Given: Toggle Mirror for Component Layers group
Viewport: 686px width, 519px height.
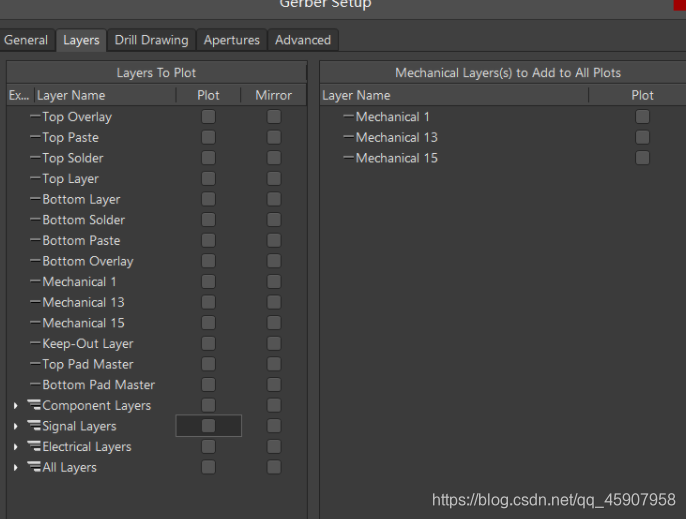Looking at the screenshot, I should [274, 405].
